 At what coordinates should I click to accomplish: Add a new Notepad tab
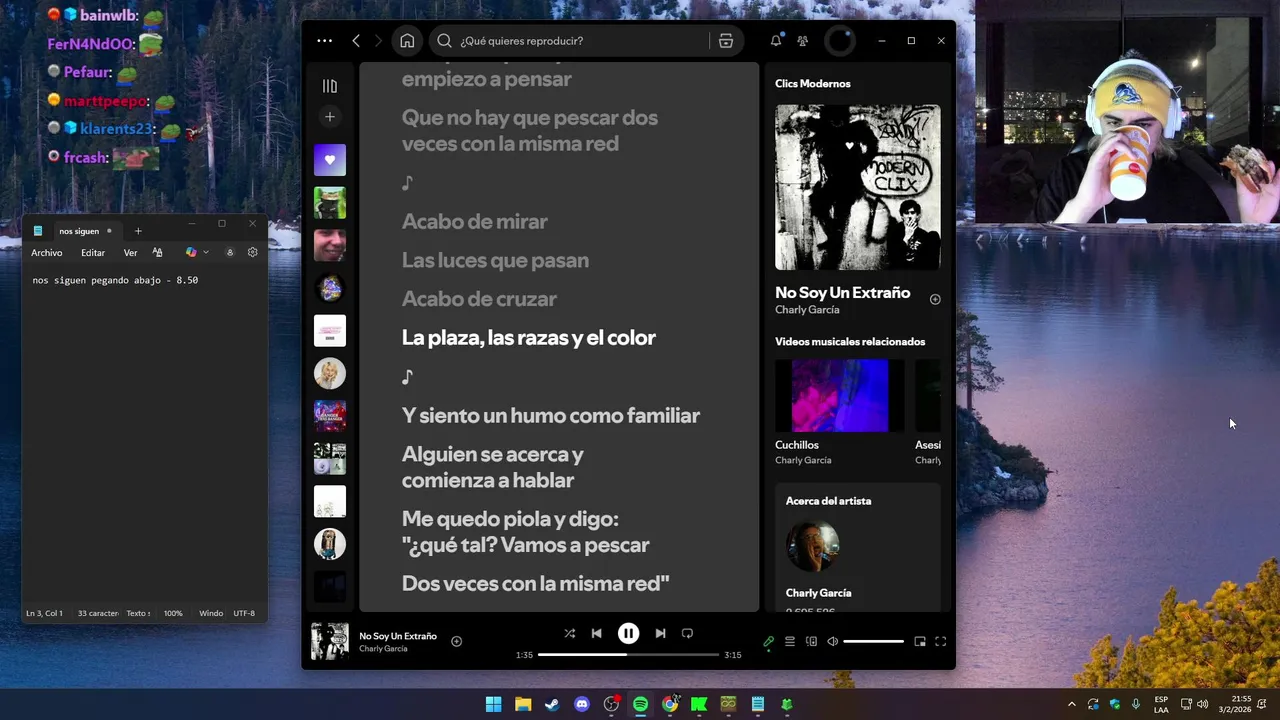[138, 231]
